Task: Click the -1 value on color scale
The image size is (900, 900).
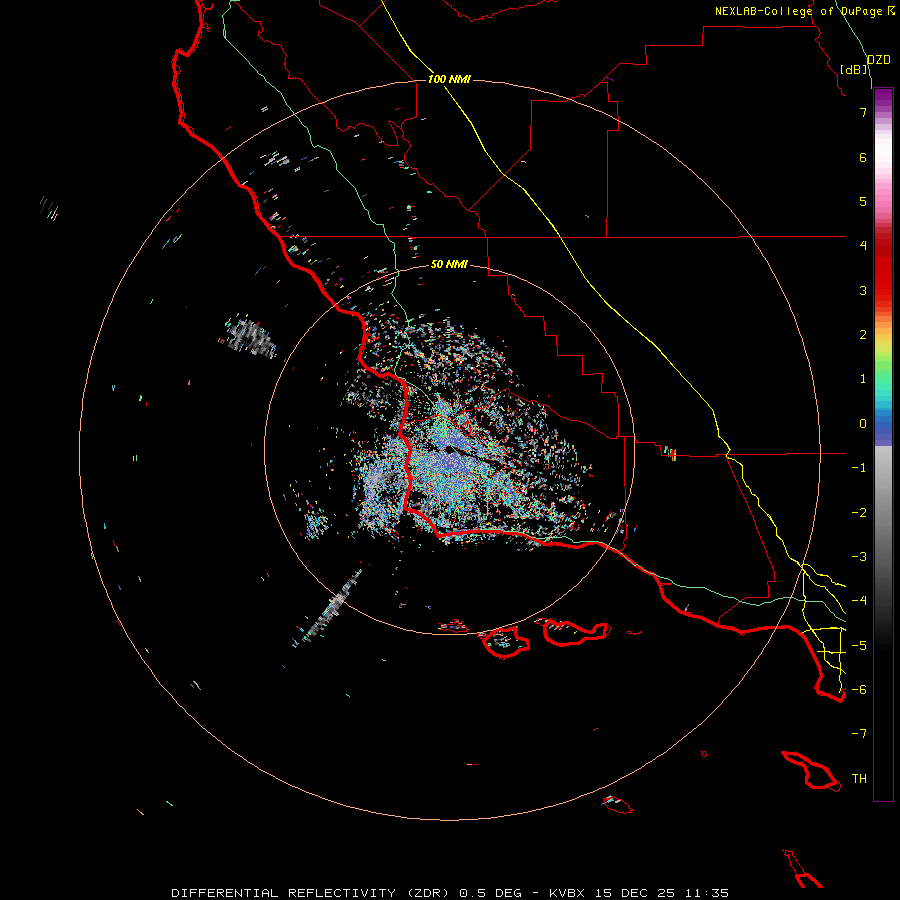Action: coord(859,468)
